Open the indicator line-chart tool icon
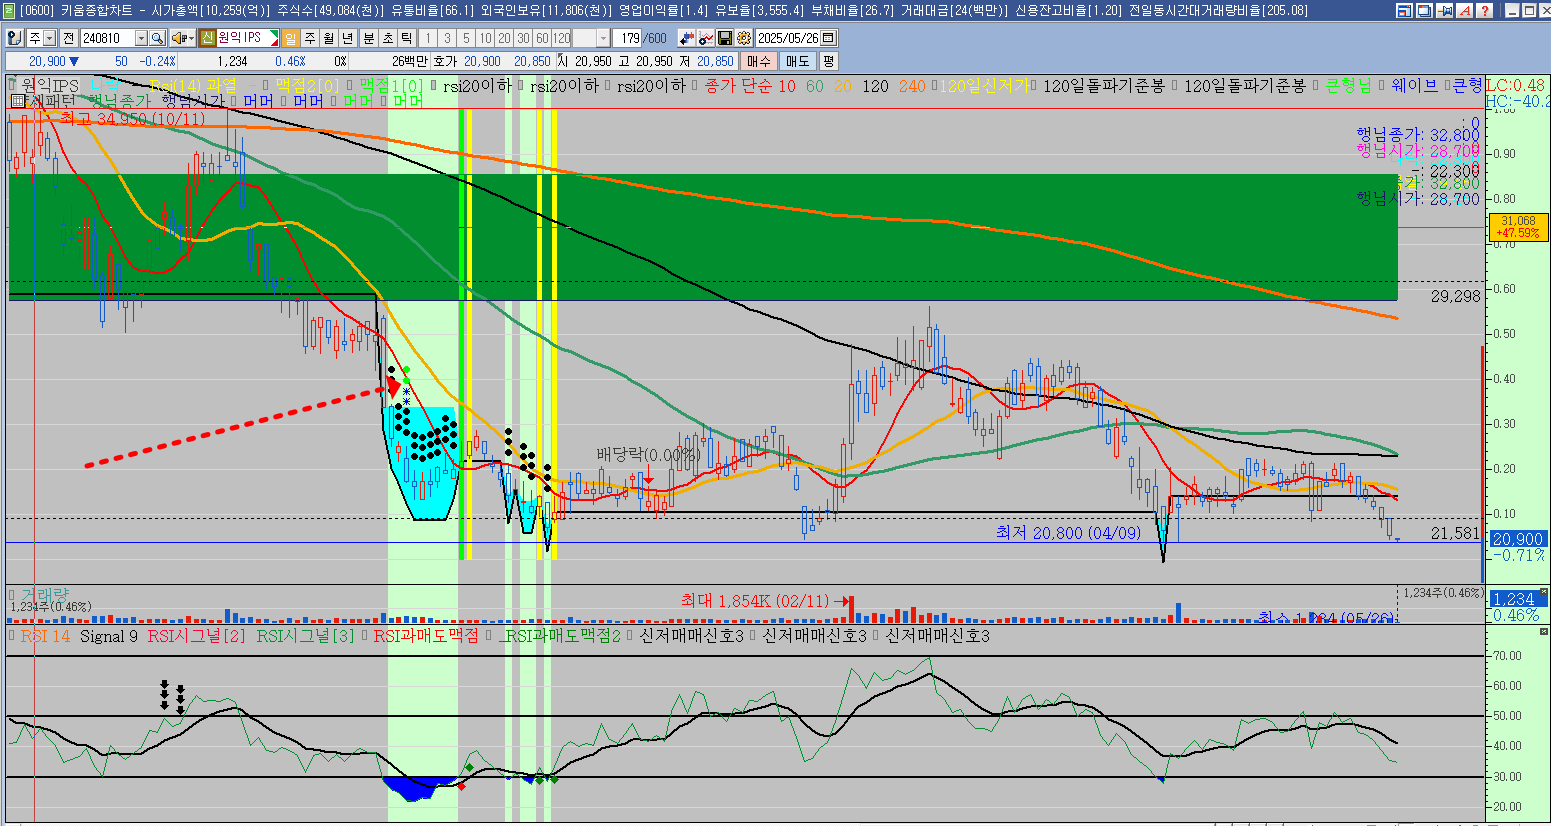The height and width of the screenshot is (826, 1551). tap(706, 38)
